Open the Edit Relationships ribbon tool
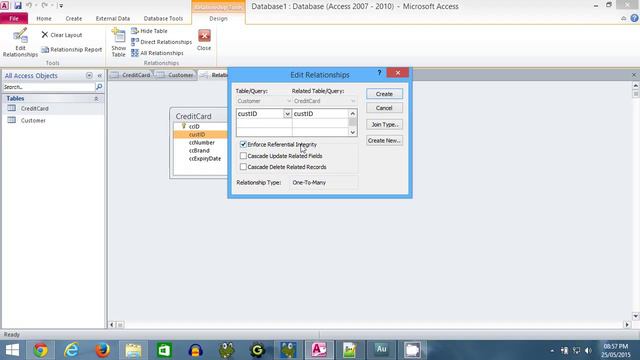 20,43
